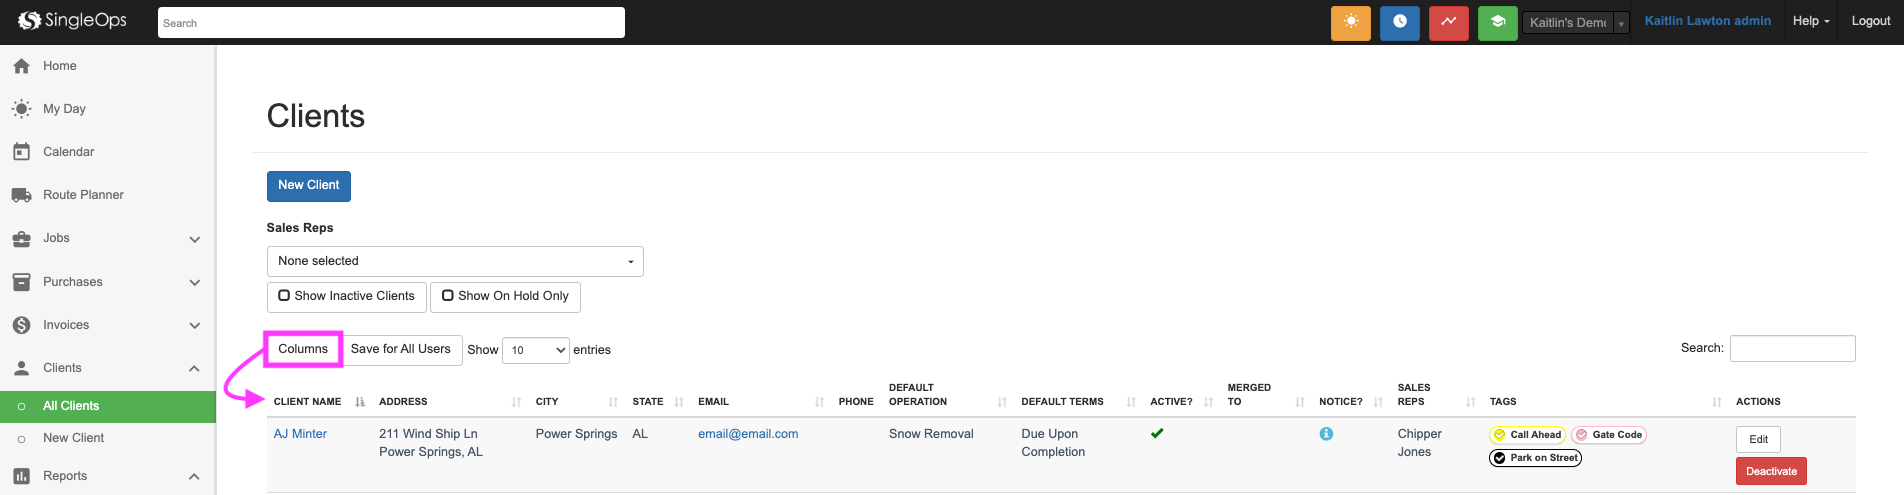Click the blue notice info icon for AJ Minter
The height and width of the screenshot is (495, 1904).
point(1326,434)
